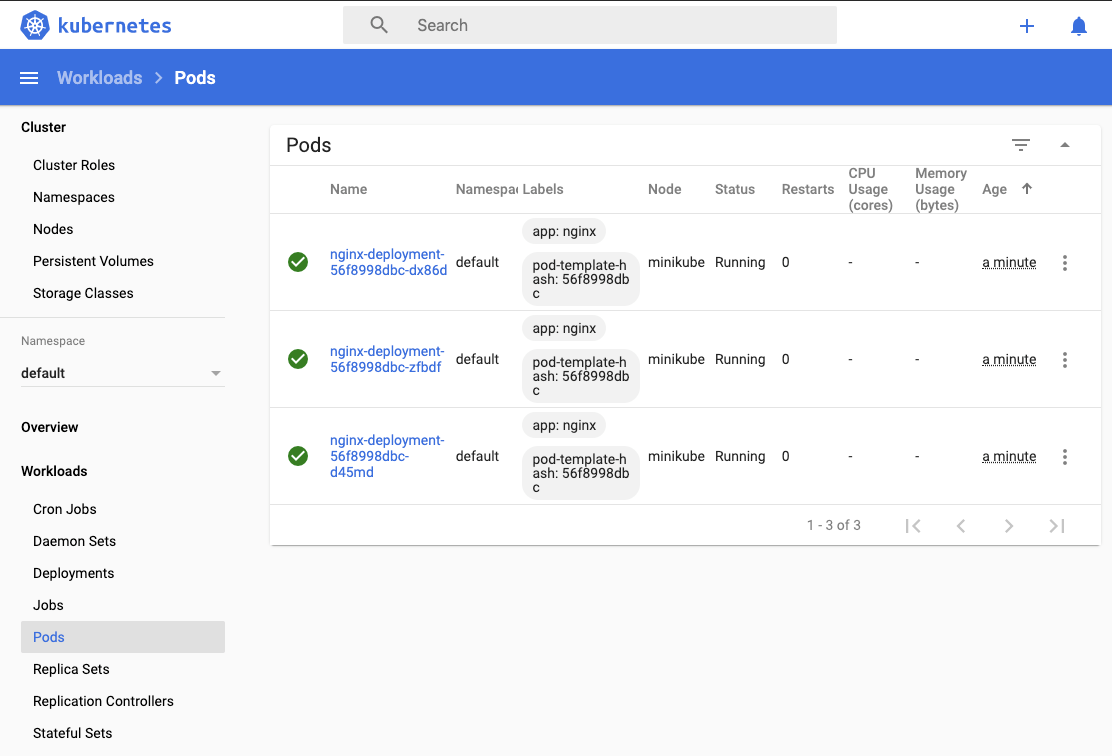1112x756 pixels.
Task: Click the filter icon in Pods card
Action: 1021,145
